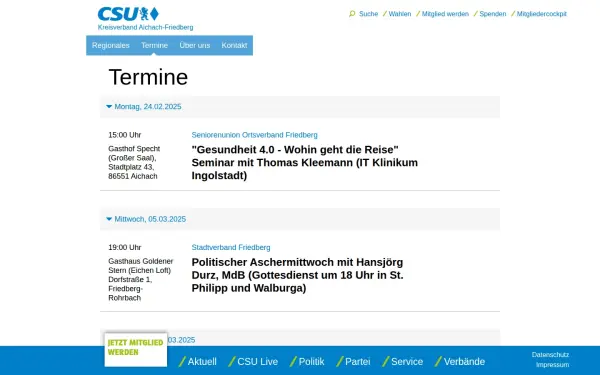This screenshot has width=600, height=375.
Task: Click the Mittwoch, 05.03.2025 date header
Action: 150,219
